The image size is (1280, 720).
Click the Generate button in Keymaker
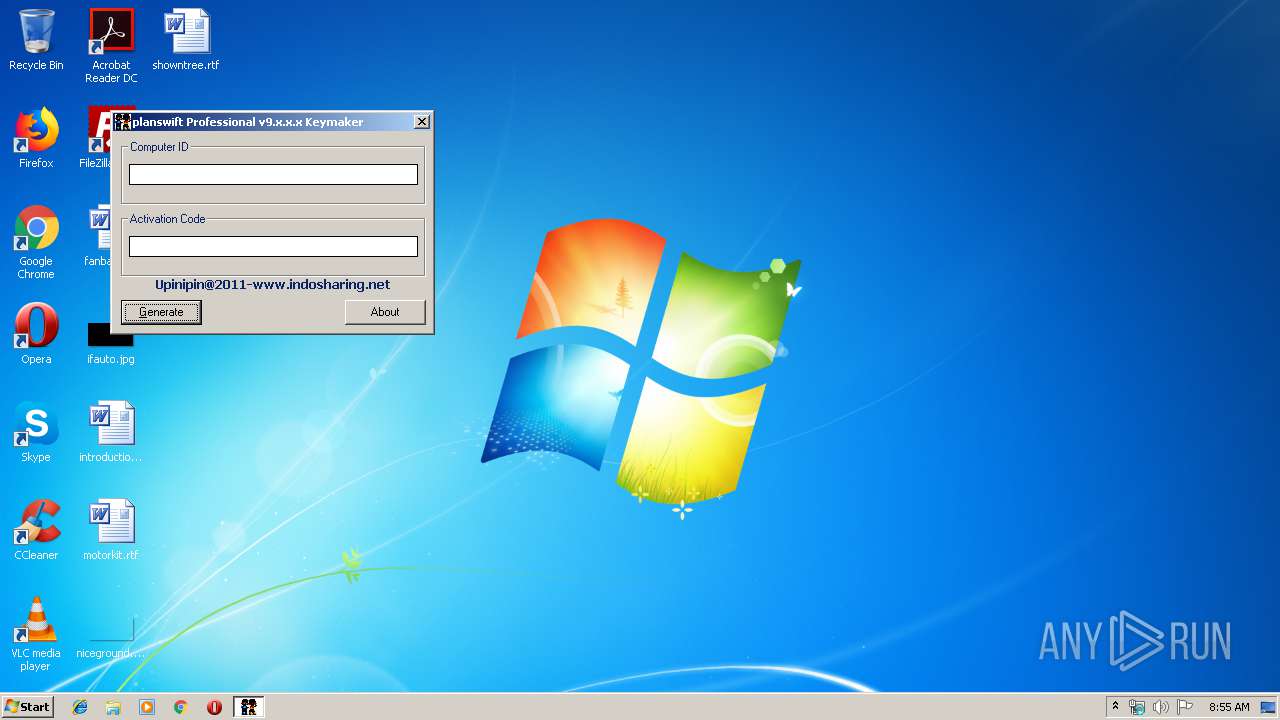pos(161,312)
